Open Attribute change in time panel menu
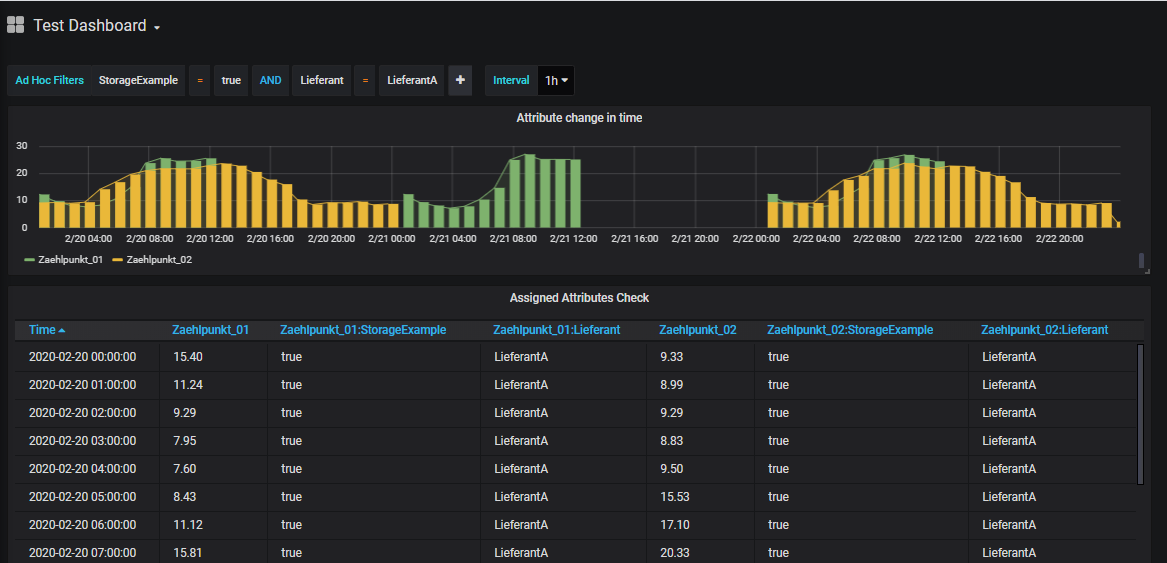The width and height of the screenshot is (1167, 563). (579, 118)
